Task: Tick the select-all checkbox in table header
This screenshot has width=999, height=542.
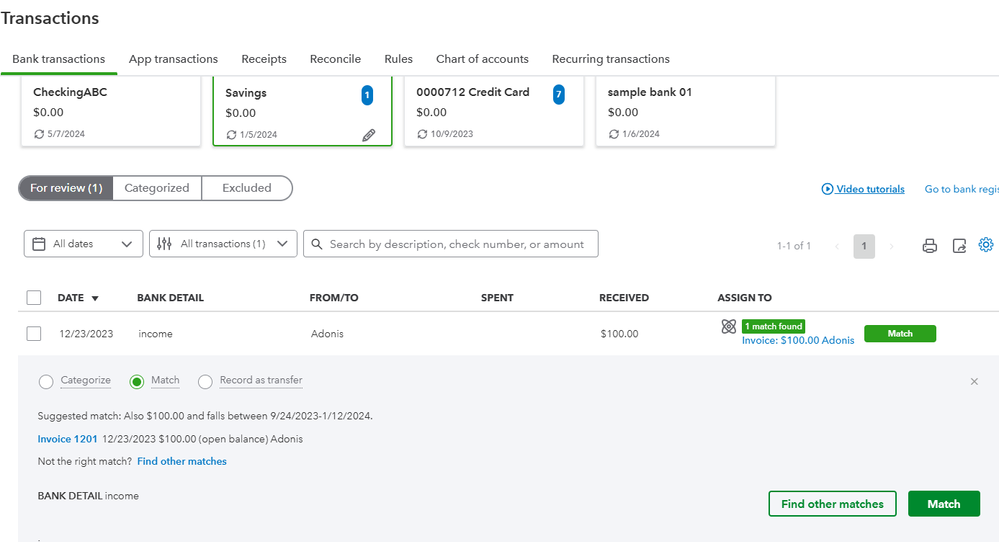Action: click(x=34, y=298)
